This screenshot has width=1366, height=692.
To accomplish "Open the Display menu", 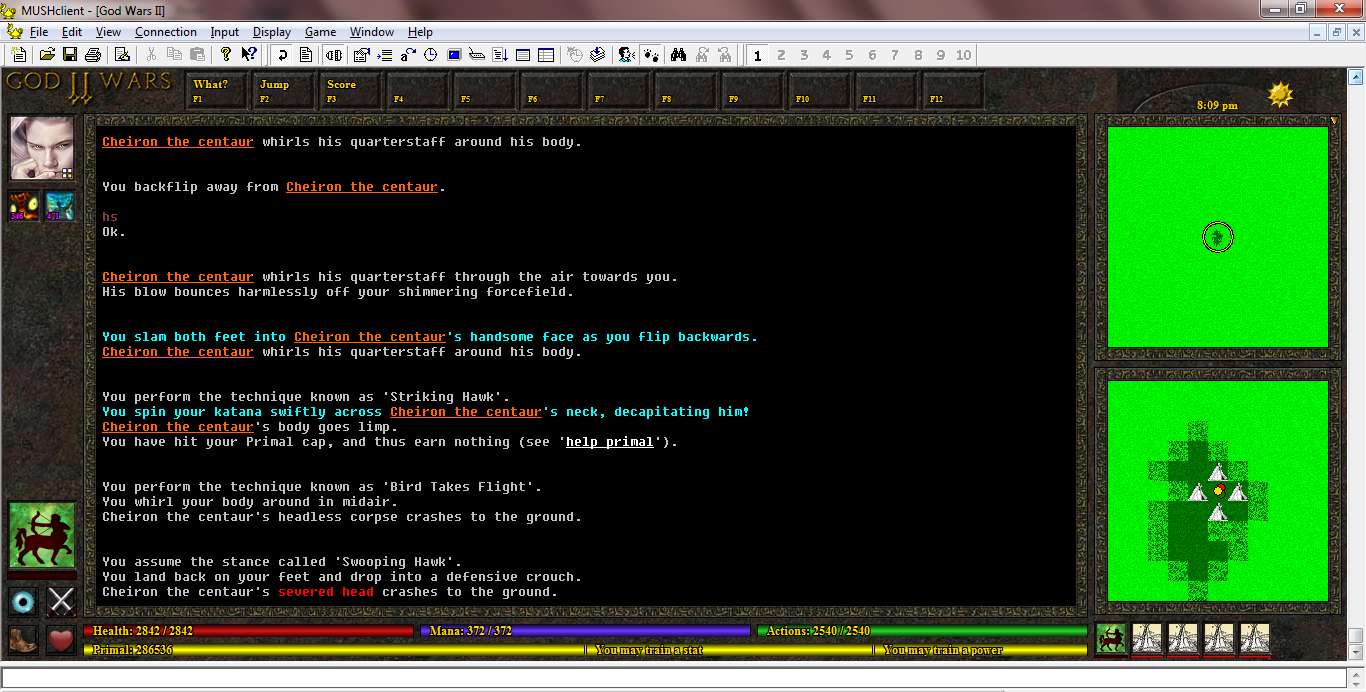I will (272, 32).
